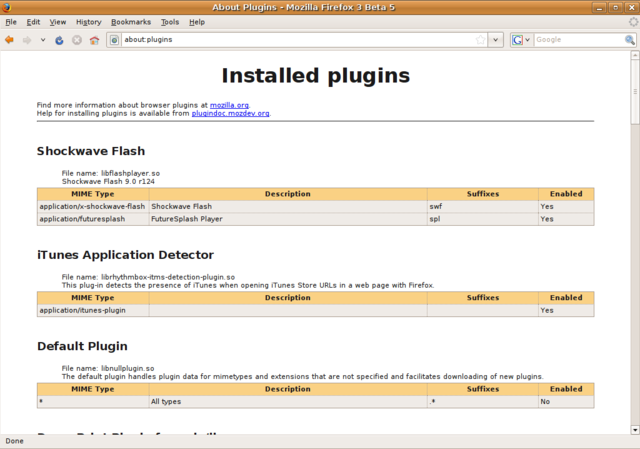Image resolution: width=640 pixels, height=449 pixels.
Task: Click the application/x-shockwave-flash MIME cell
Action: click(93, 207)
